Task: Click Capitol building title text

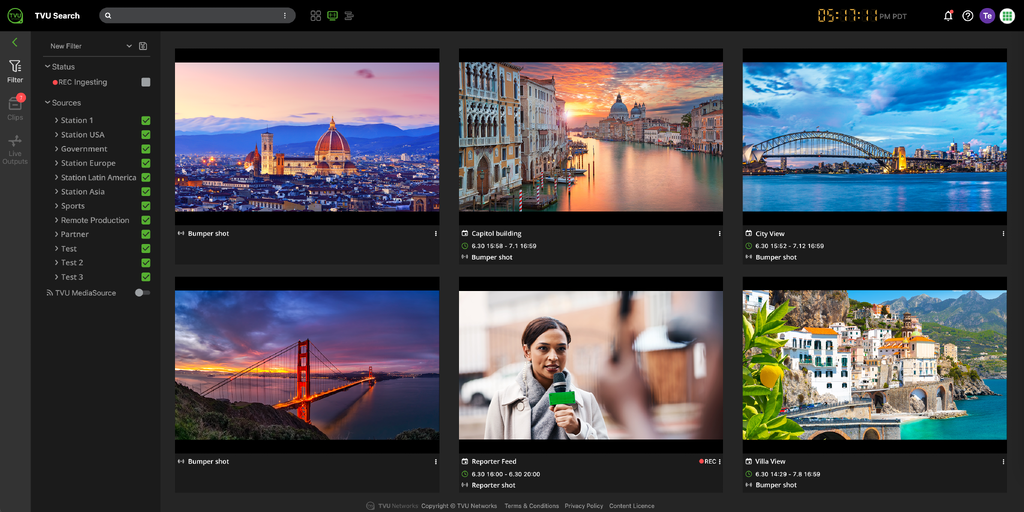Action: (x=496, y=234)
